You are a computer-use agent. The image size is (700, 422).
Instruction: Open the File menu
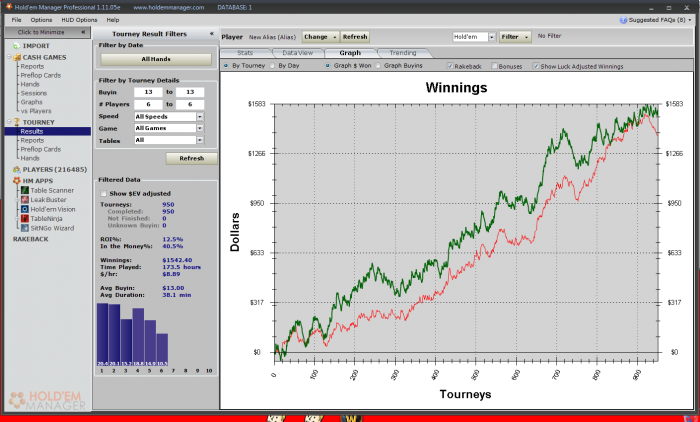17,20
